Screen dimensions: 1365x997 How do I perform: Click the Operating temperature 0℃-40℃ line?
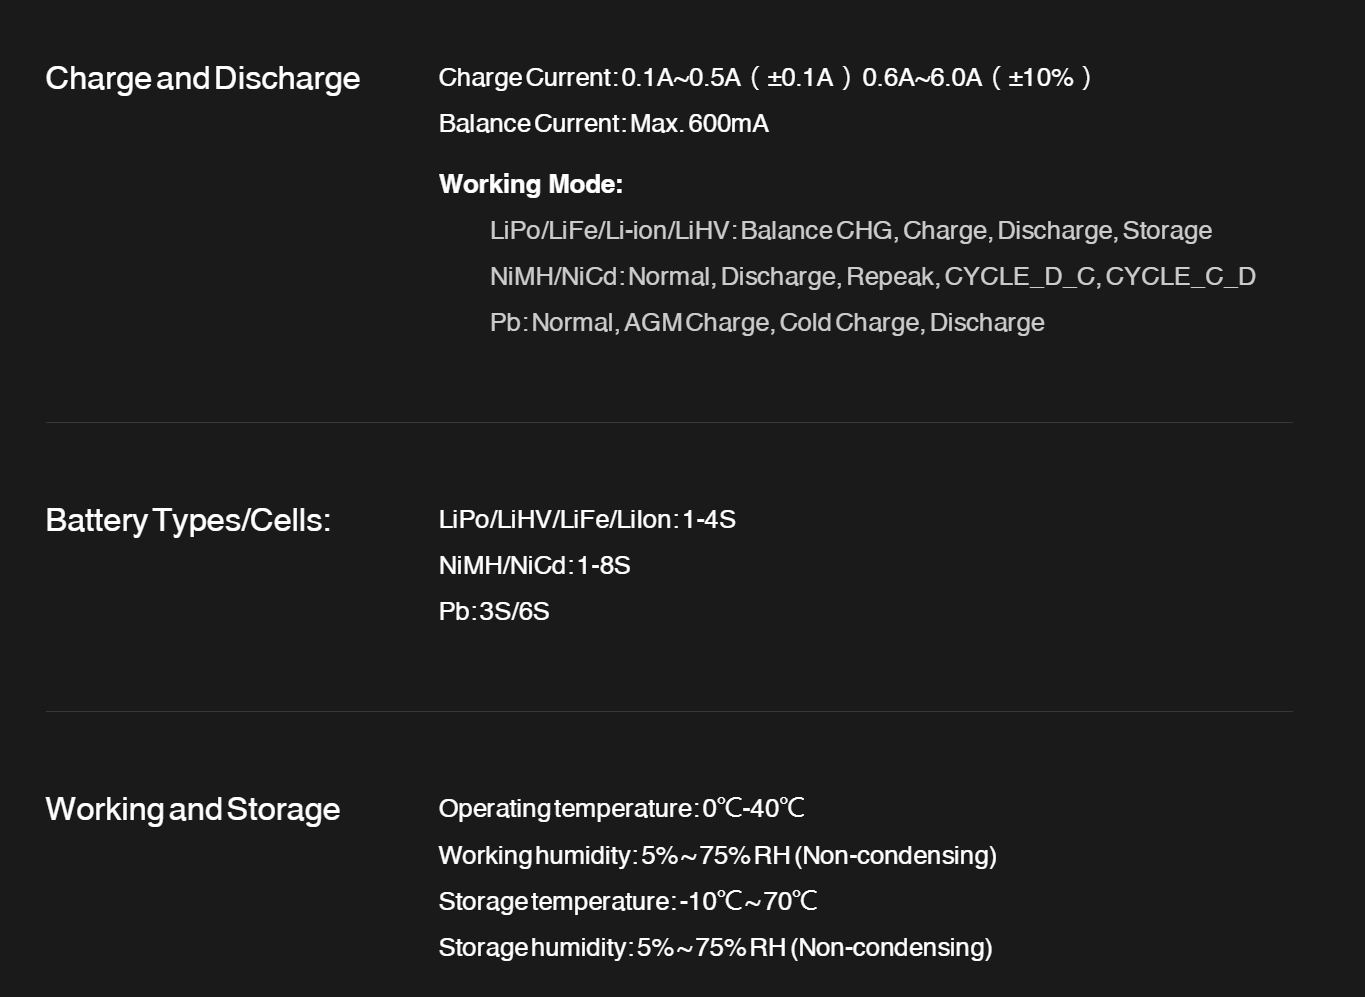point(621,808)
